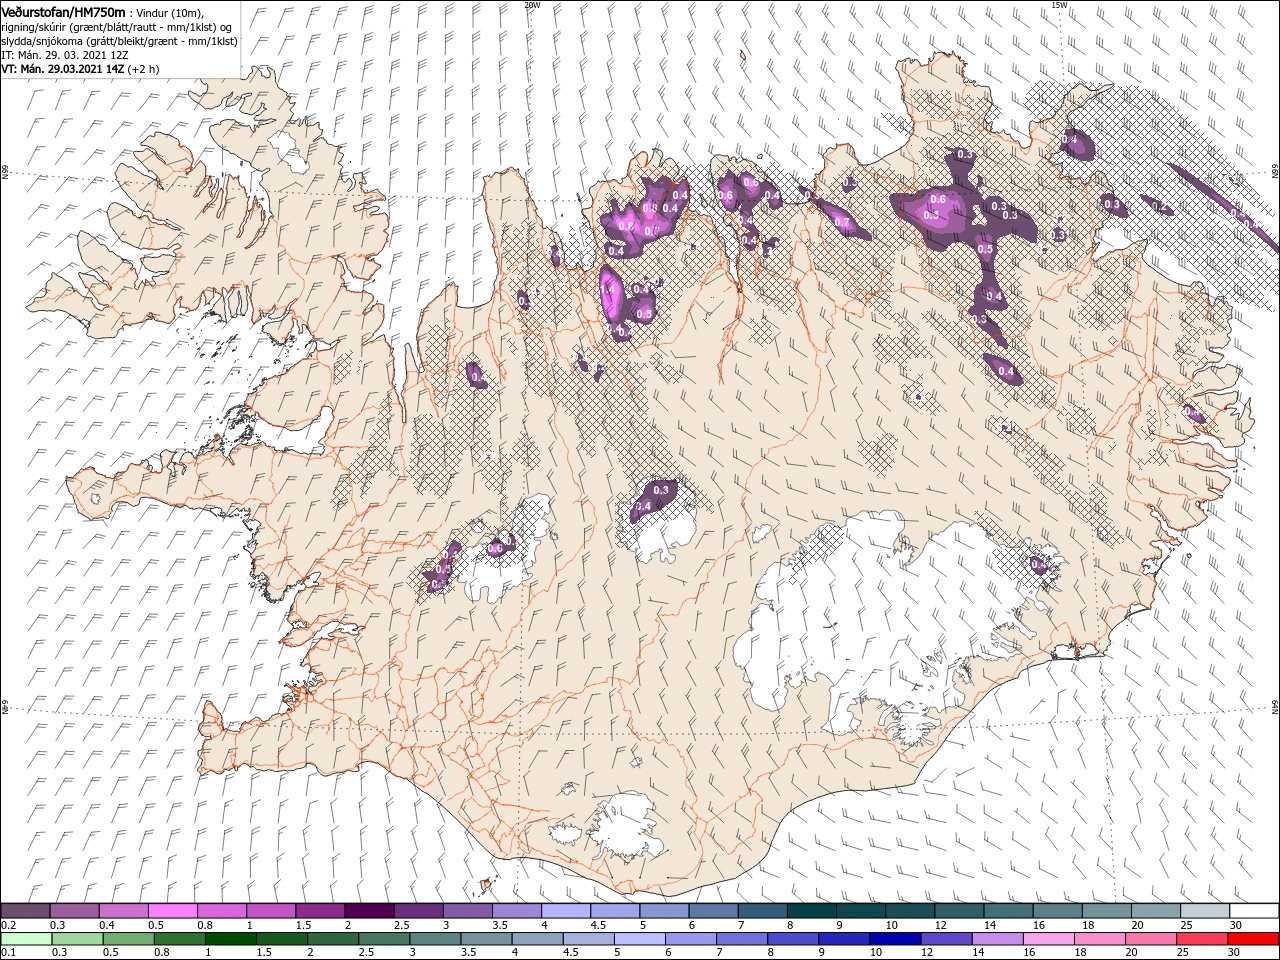
Task: Pick the 9 swatch in the rain legend row
Action: (x=843, y=939)
